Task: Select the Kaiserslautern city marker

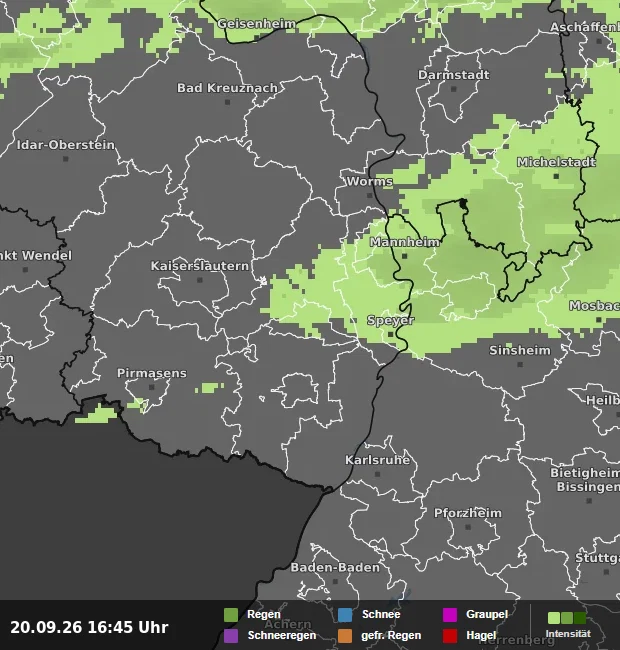Action: coord(200,280)
